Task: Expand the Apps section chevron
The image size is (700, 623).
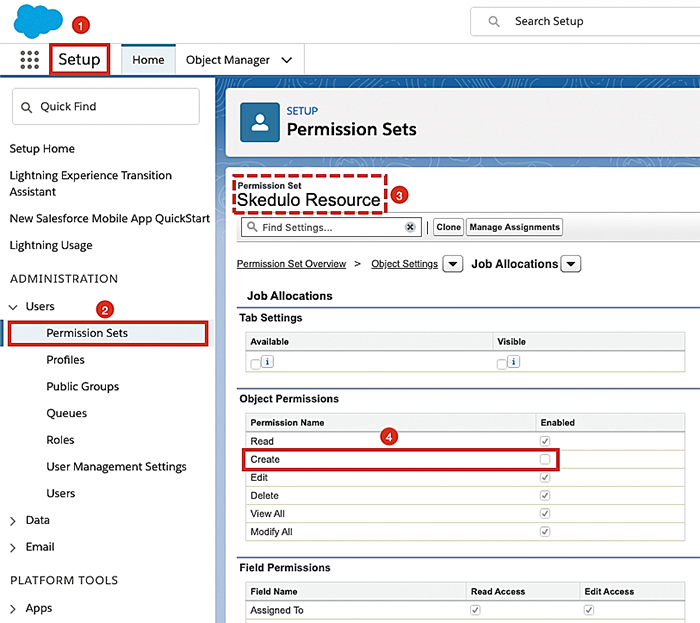Action: coord(13,609)
